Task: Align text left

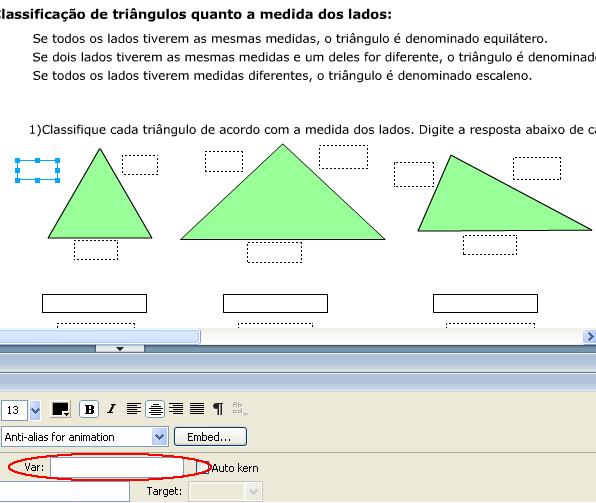Action: coord(134,409)
